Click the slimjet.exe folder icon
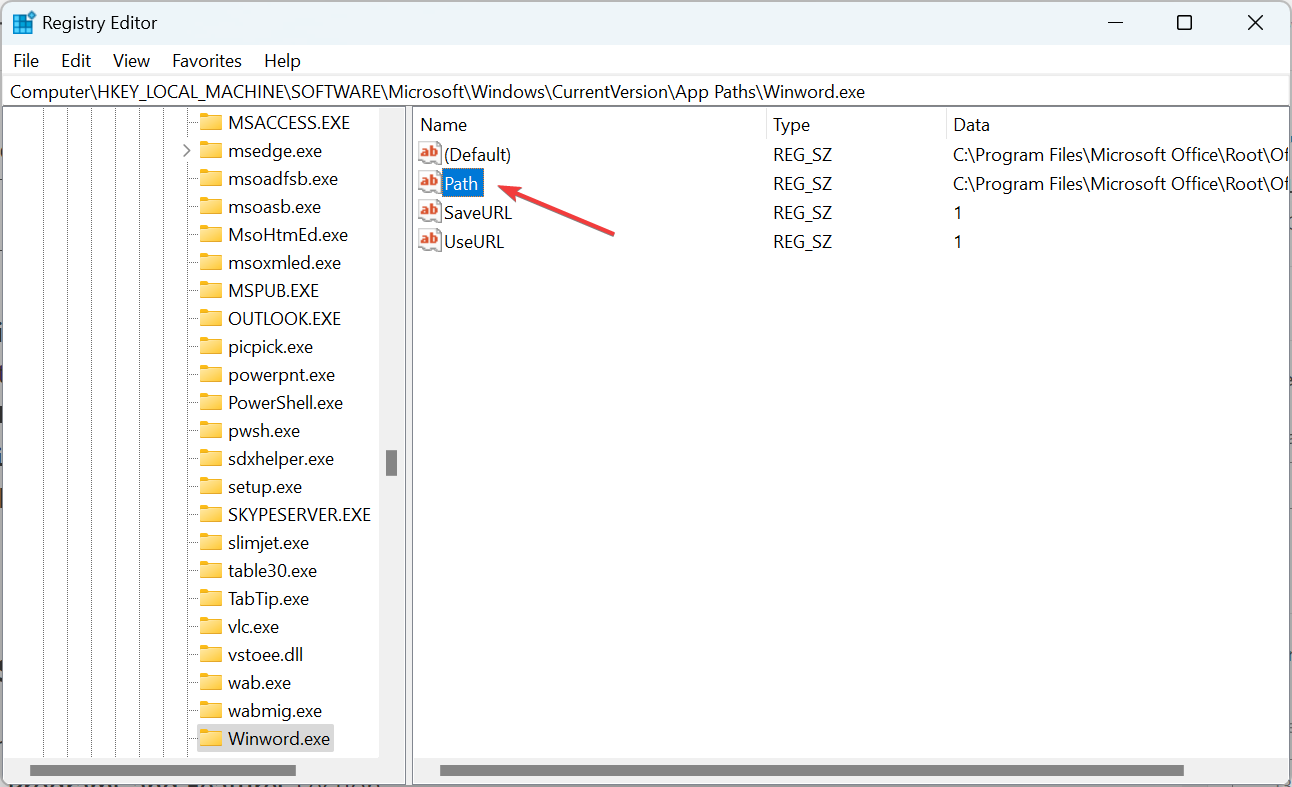1292x787 pixels. (x=210, y=543)
